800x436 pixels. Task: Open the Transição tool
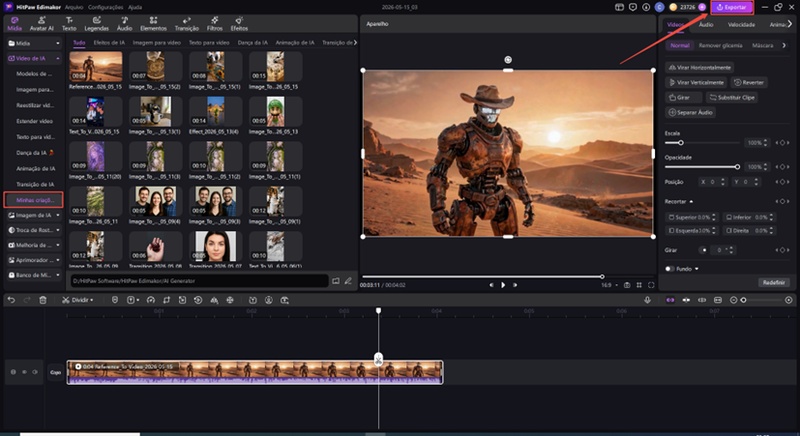tap(187, 23)
